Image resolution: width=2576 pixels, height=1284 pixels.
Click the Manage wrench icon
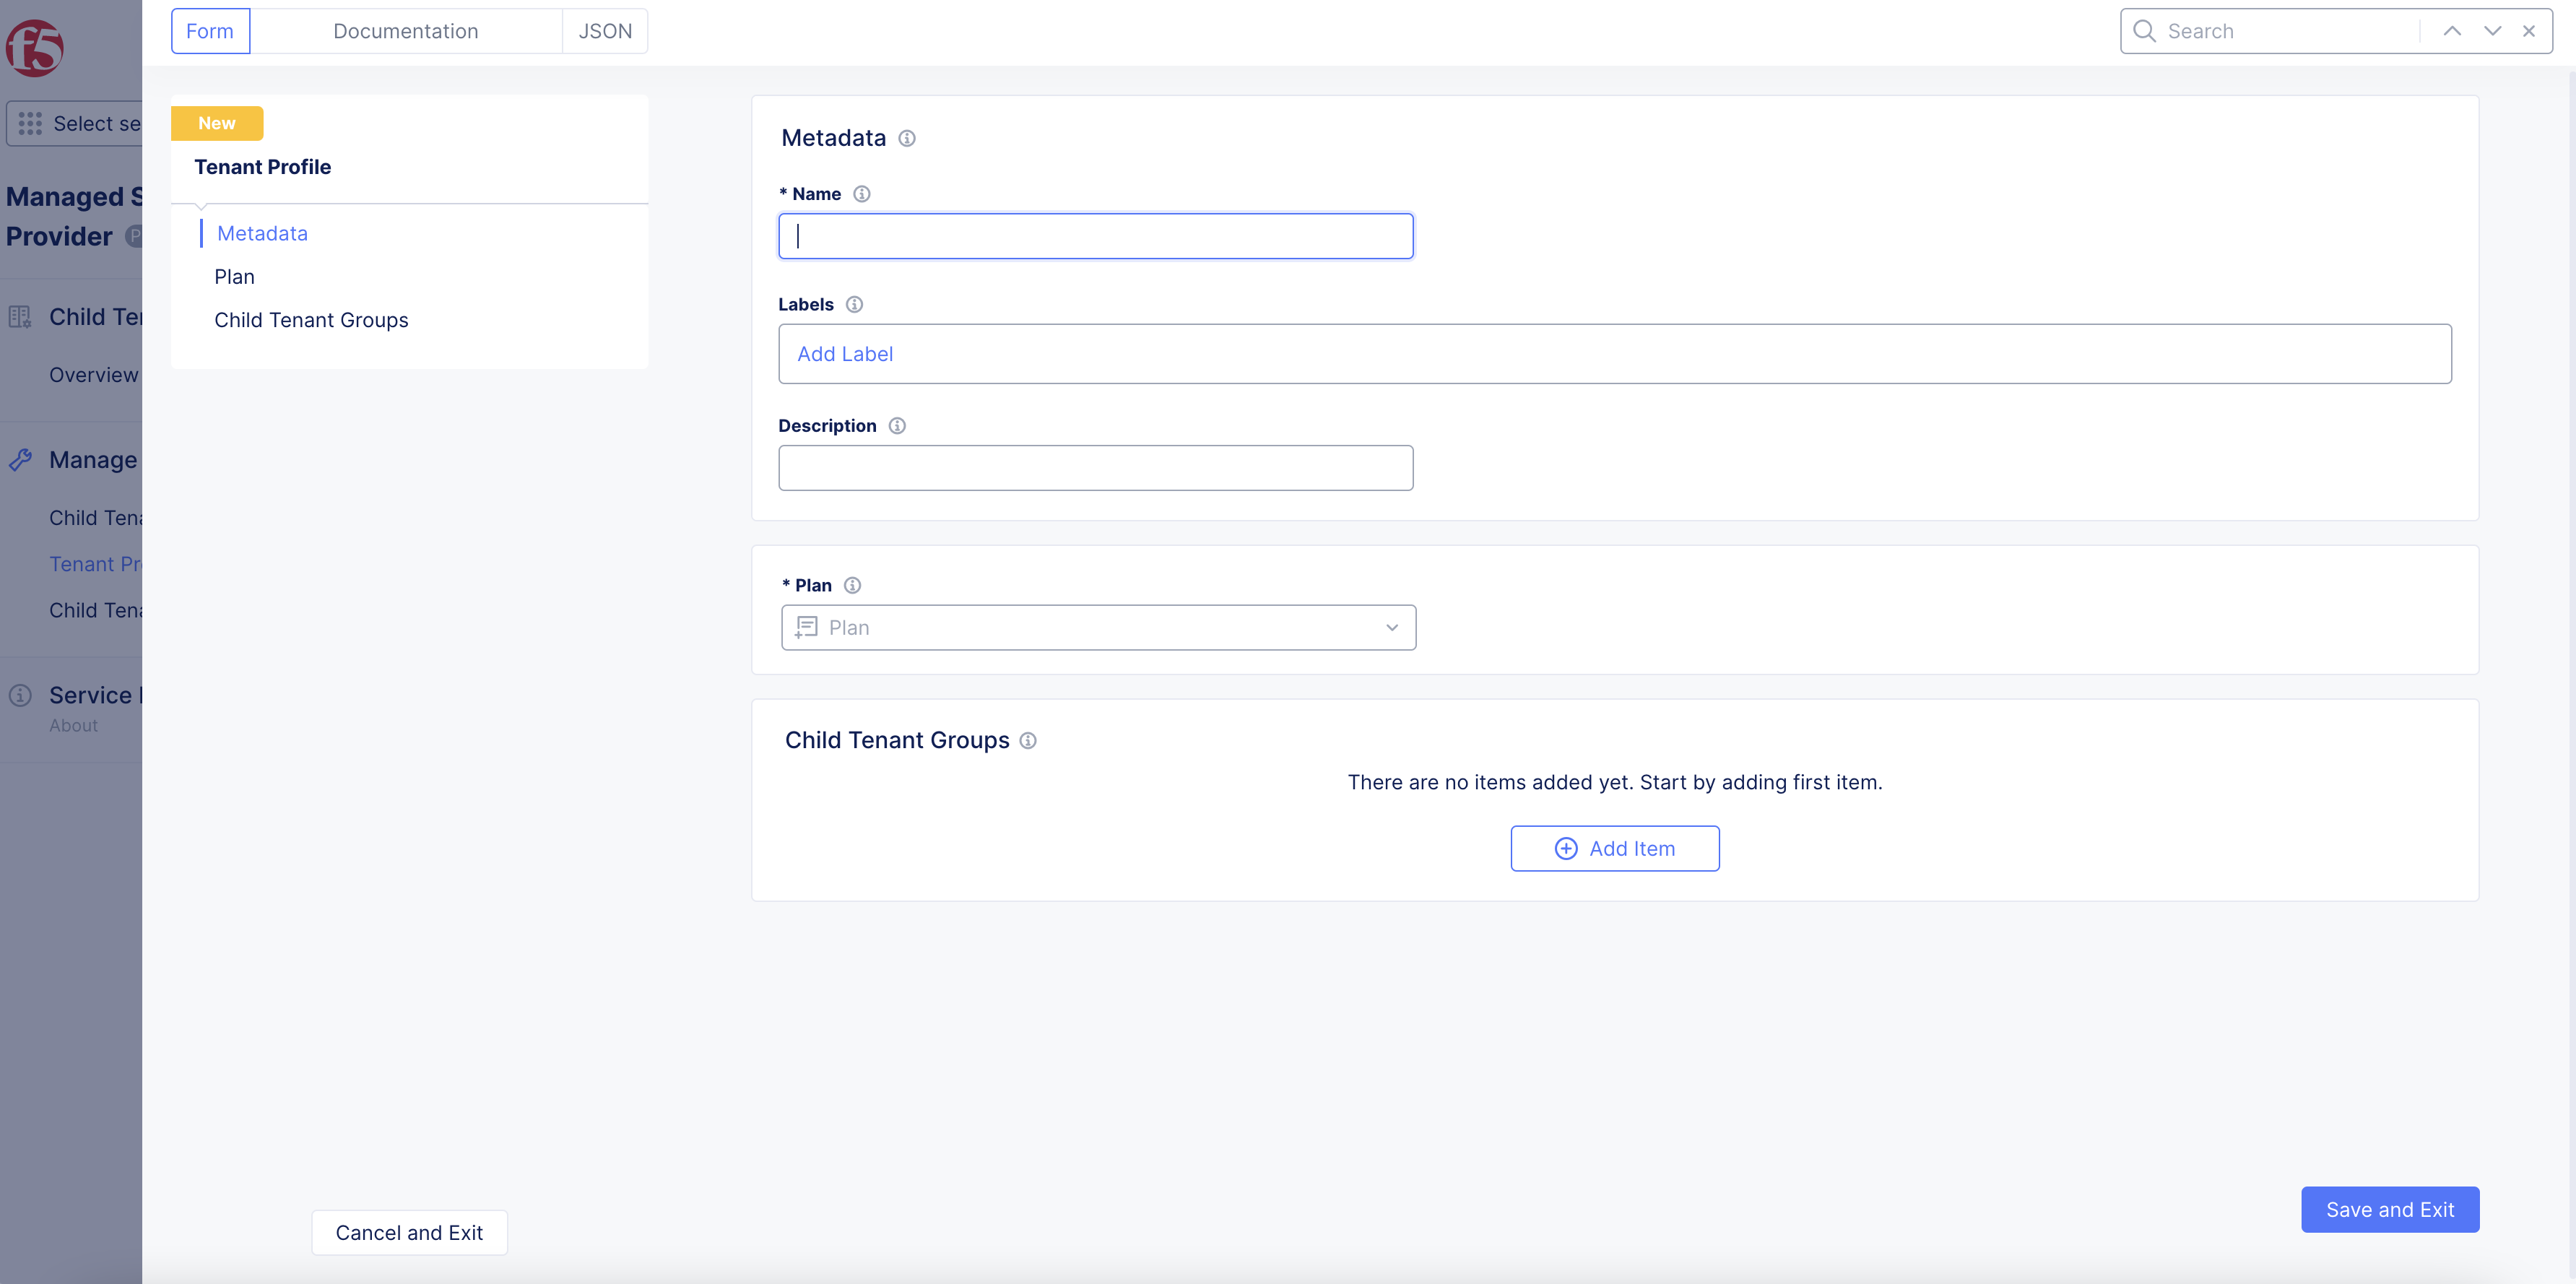tap(20, 460)
